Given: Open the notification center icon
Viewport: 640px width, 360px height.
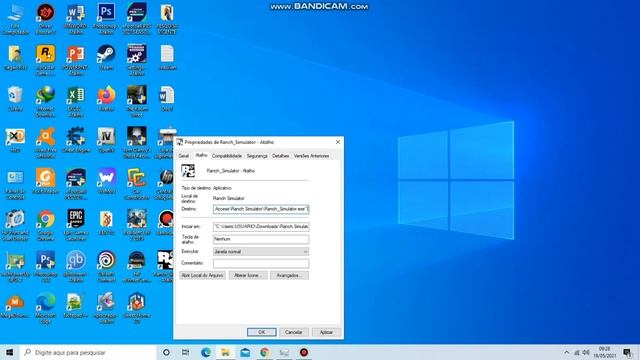Looking at the screenshot, I should point(627,352).
